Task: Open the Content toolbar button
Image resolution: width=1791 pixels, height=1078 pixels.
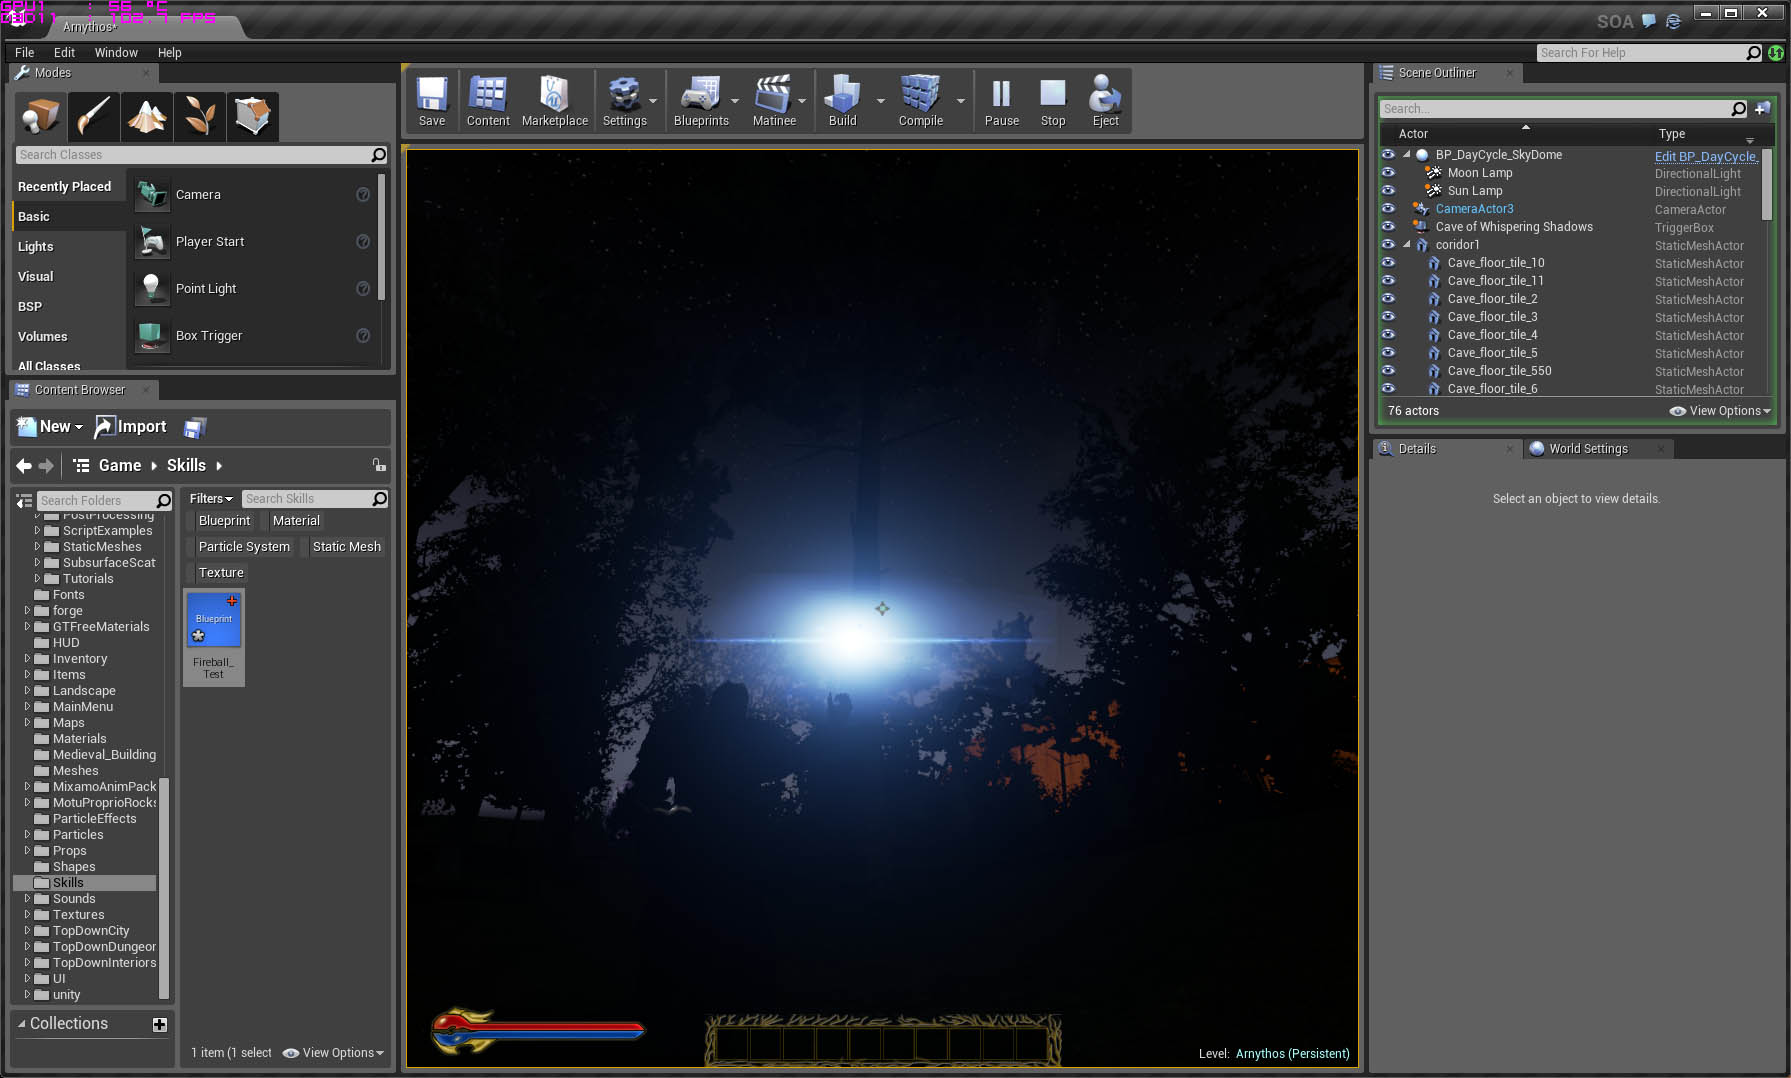Action: (x=488, y=101)
